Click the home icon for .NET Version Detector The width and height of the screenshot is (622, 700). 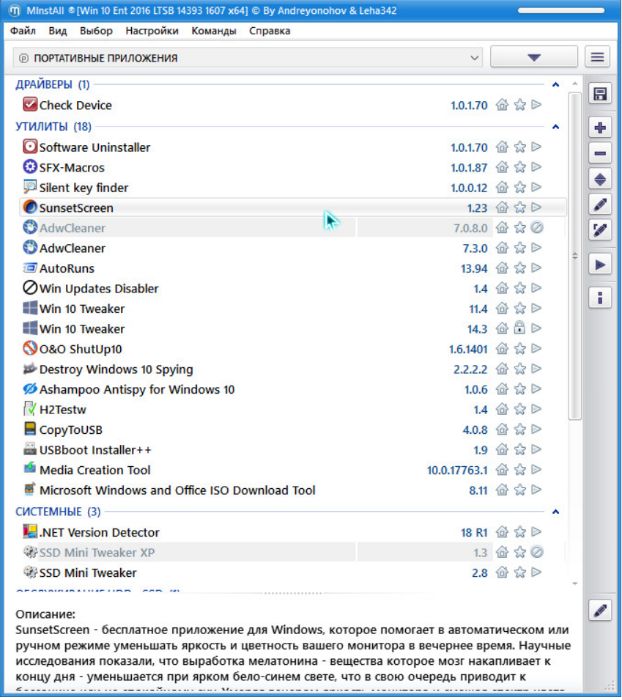click(502, 532)
